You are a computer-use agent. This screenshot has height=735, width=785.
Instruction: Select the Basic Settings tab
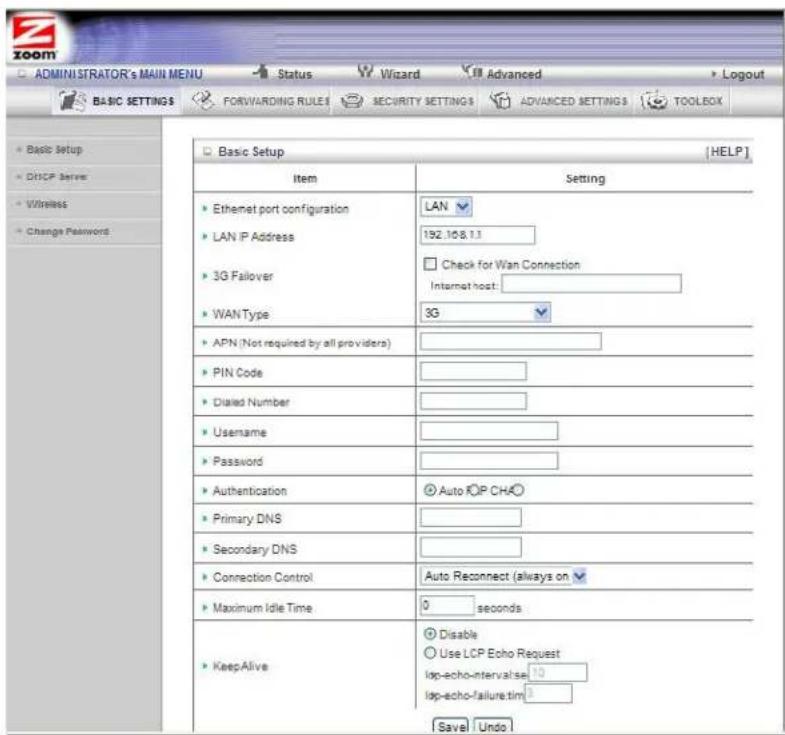(x=133, y=101)
